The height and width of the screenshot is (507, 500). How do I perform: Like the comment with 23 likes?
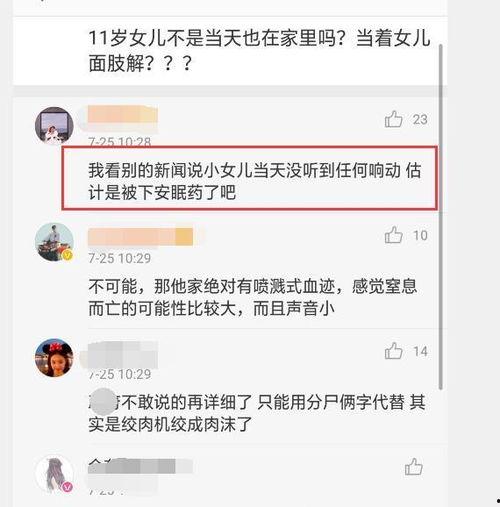click(393, 119)
